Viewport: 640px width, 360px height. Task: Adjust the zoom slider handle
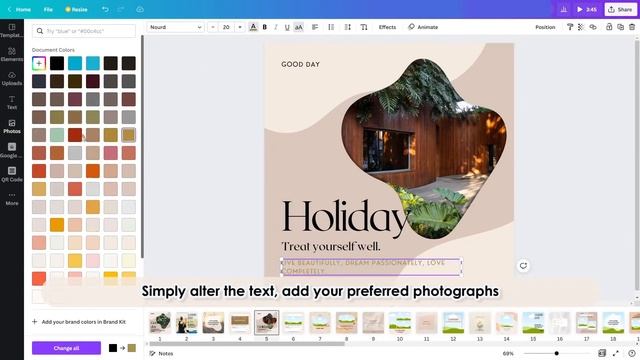(556, 353)
